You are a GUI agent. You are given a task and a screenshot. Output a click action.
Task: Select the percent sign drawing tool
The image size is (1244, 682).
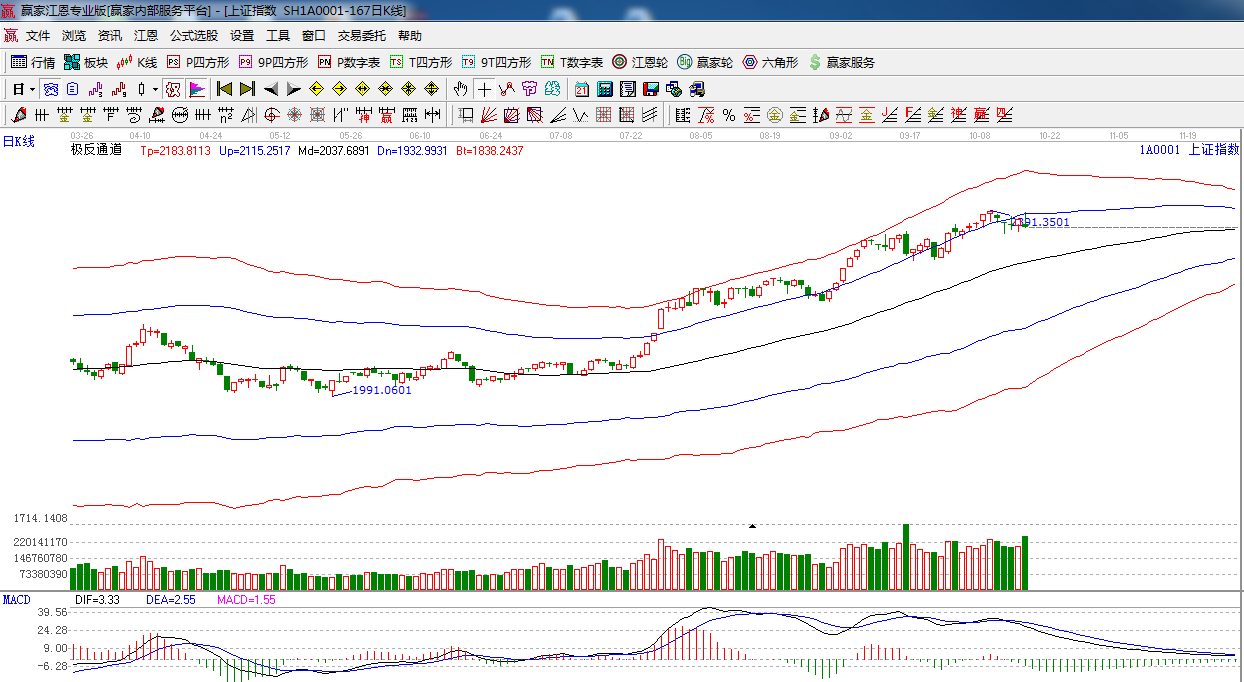(729, 115)
